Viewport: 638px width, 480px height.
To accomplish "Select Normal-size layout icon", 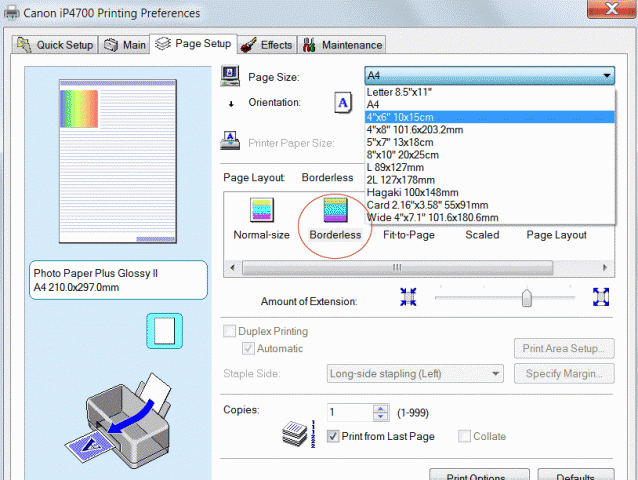I will click(x=262, y=210).
